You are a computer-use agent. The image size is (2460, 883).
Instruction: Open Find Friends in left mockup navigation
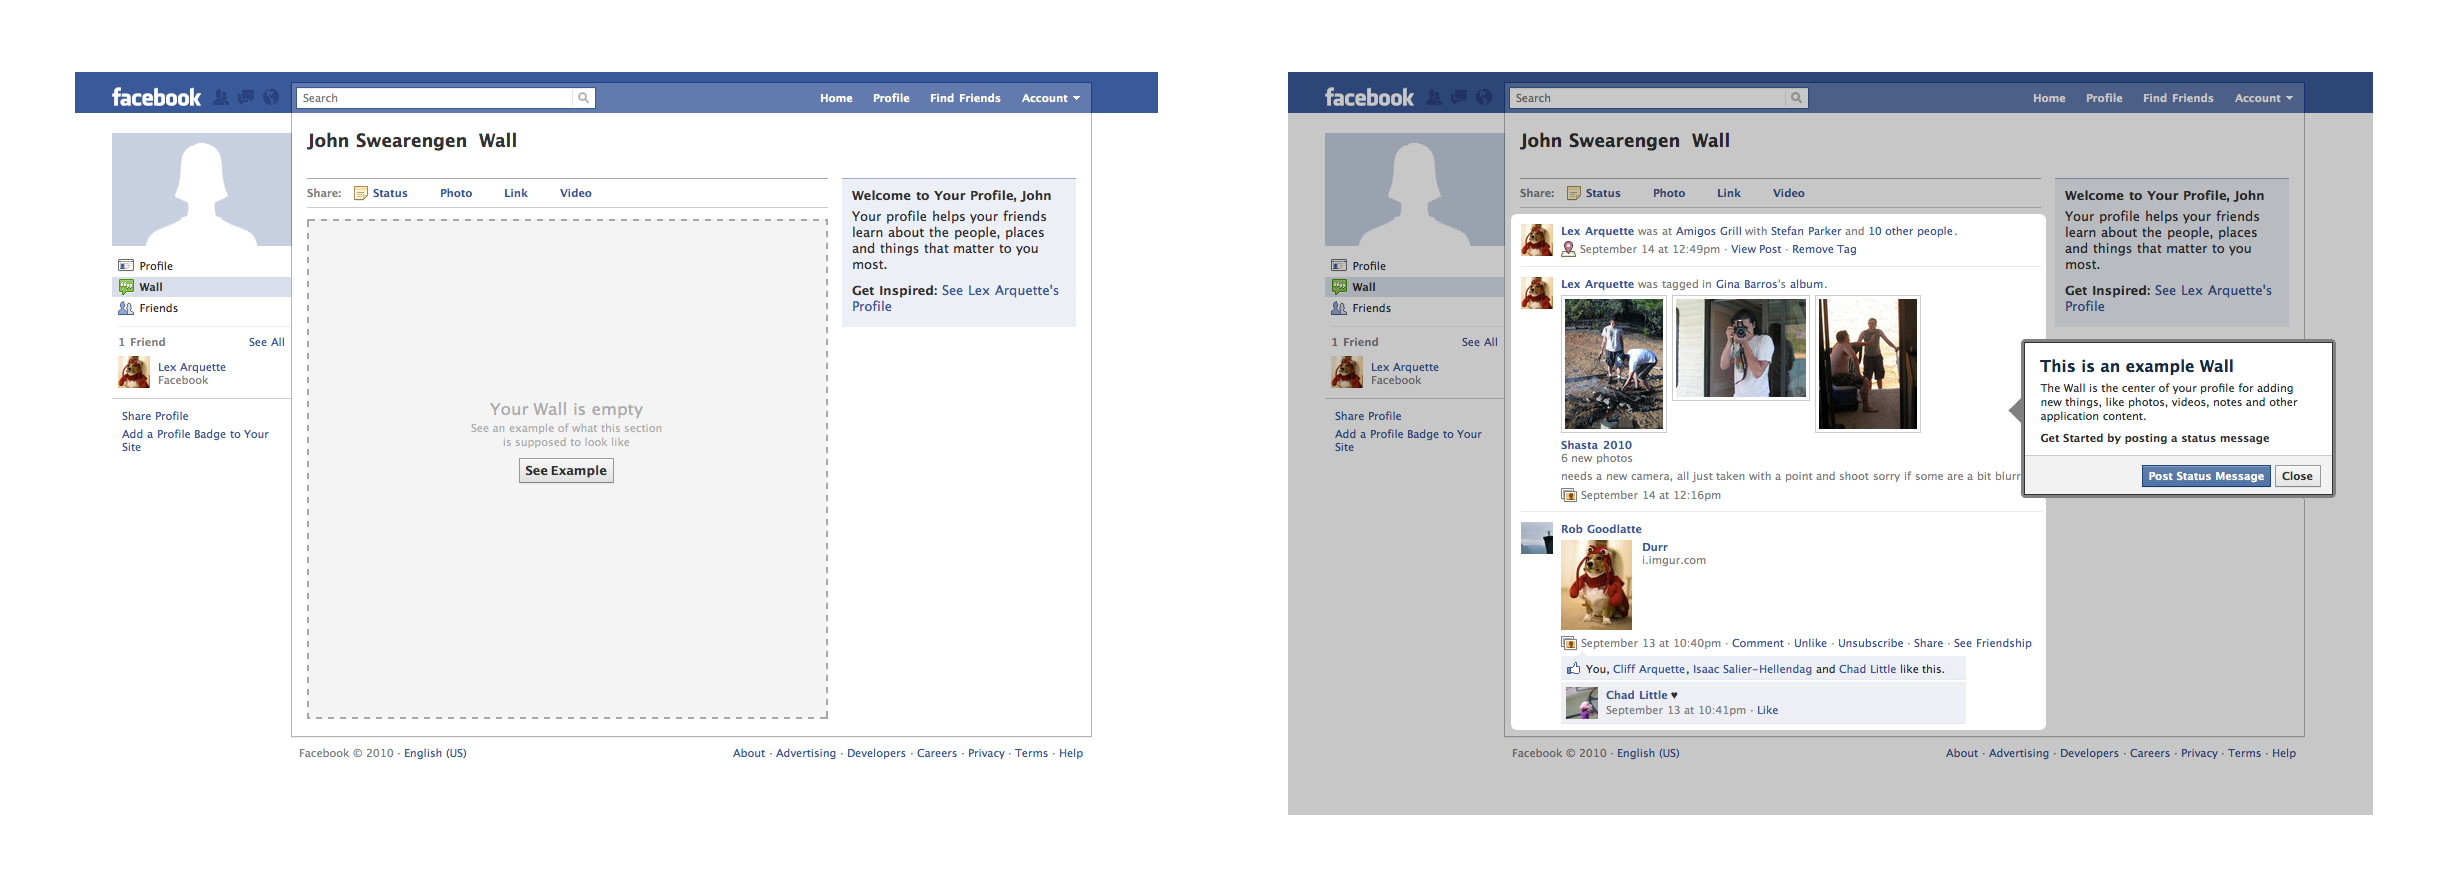click(965, 98)
